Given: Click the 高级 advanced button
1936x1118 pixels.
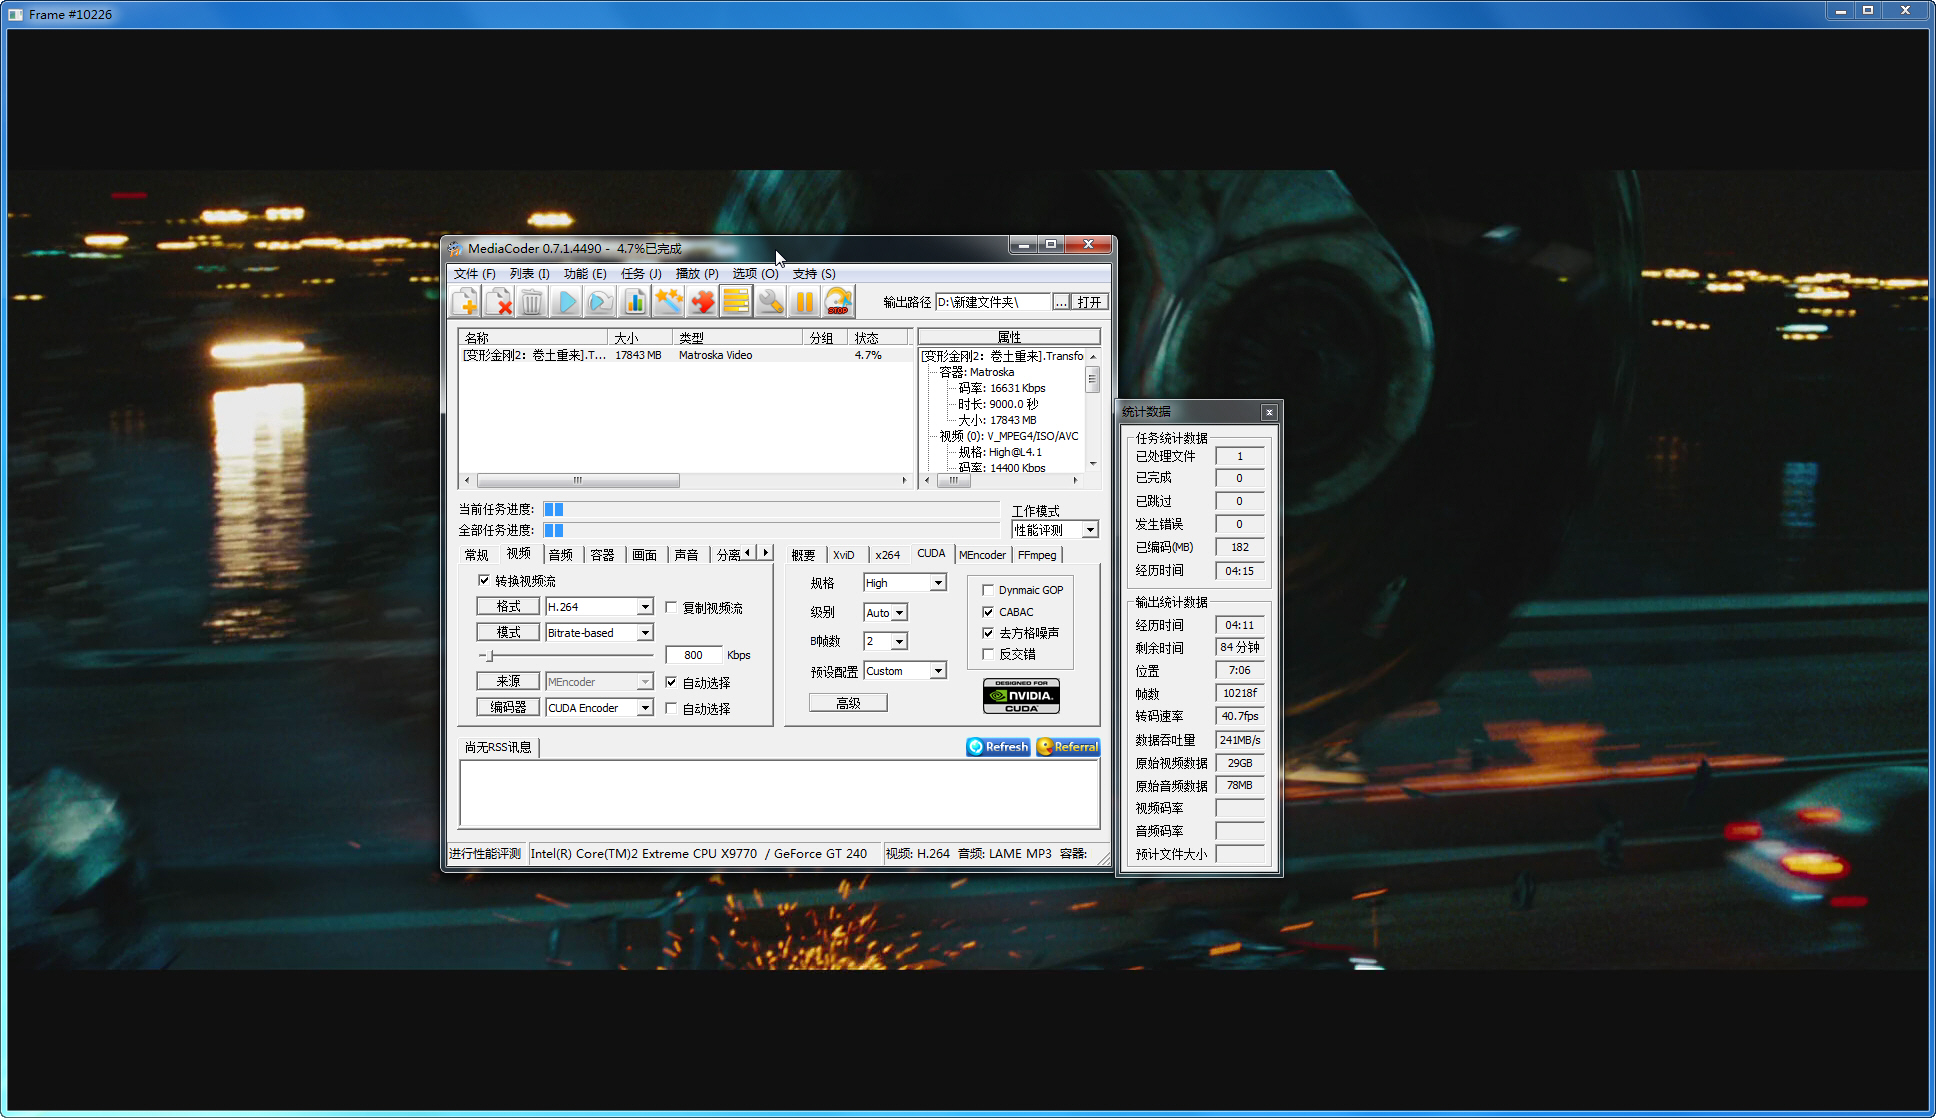Looking at the screenshot, I should pyautogui.click(x=848, y=703).
